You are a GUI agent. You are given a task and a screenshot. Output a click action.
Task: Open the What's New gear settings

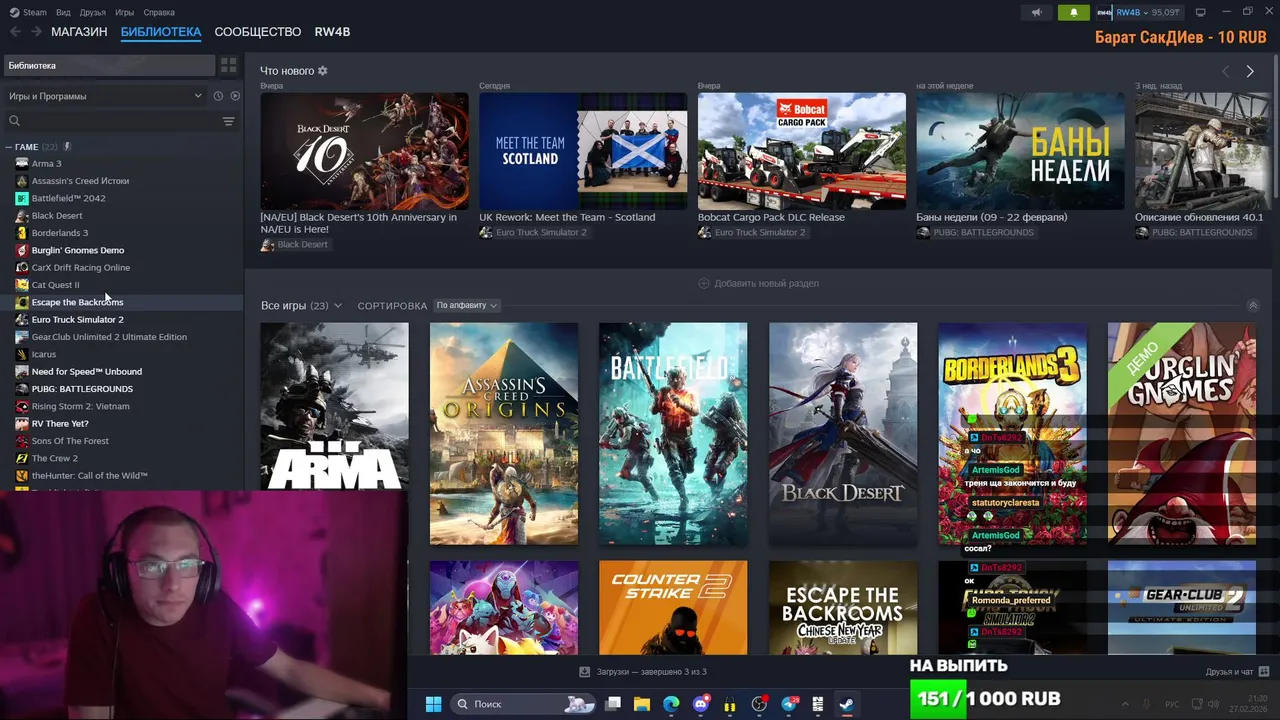click(322, 71)
